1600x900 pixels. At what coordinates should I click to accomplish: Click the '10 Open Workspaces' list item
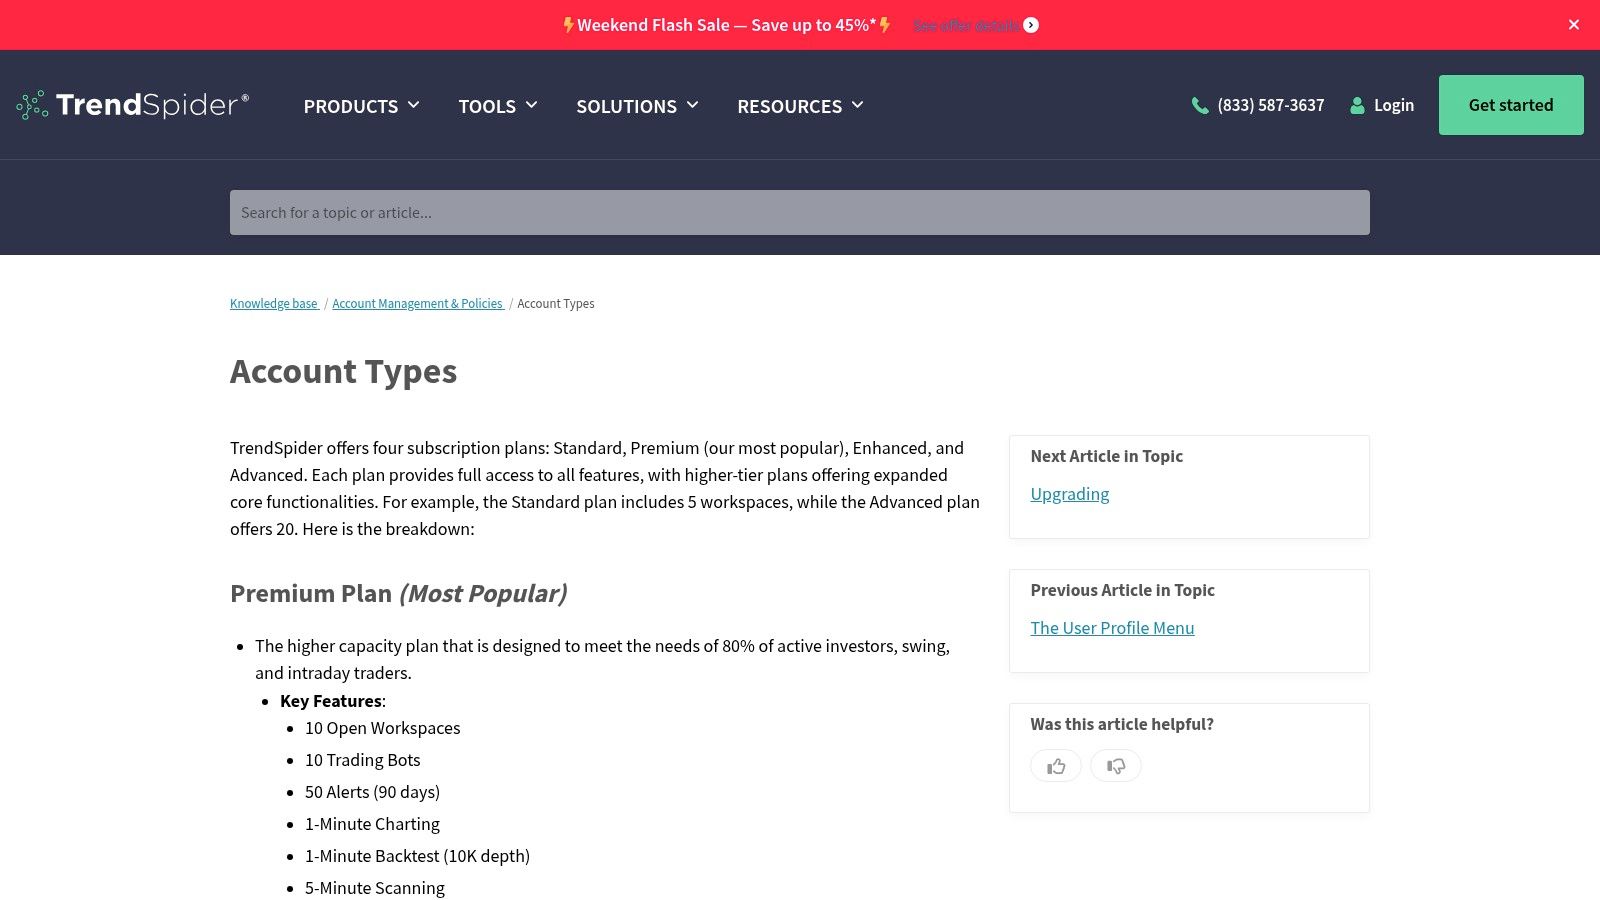click(383, 728)
